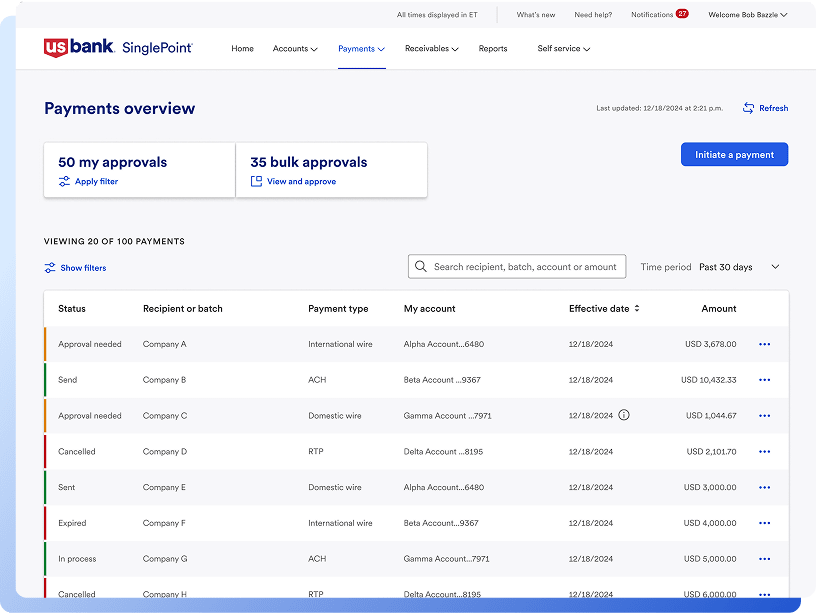Expand the Receivables navigation menu
Image resolution: width=816 pixels, height=613 pixels.
(432, 48)
